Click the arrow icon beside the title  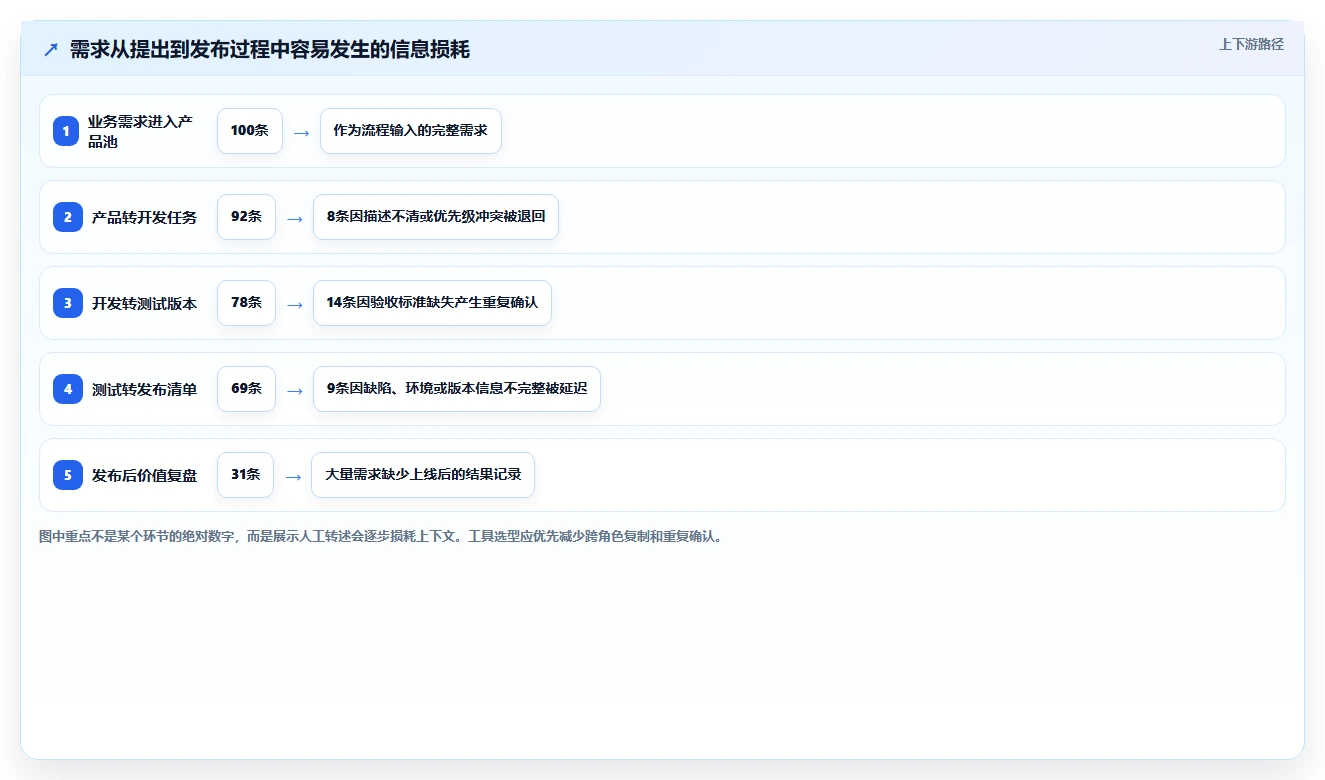coord(51,49)
